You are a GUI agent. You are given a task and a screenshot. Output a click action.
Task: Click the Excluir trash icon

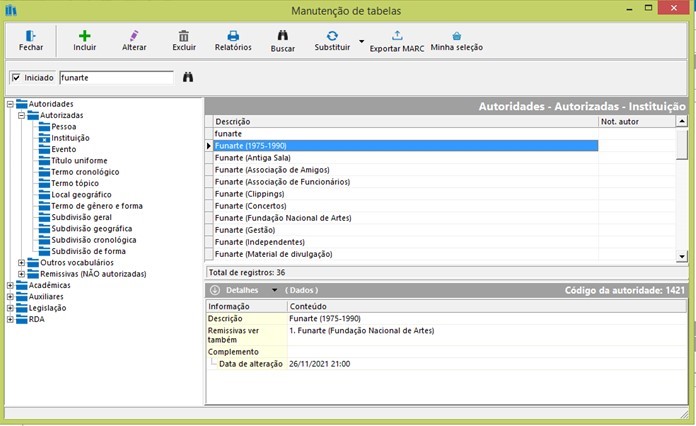[183, 35]
